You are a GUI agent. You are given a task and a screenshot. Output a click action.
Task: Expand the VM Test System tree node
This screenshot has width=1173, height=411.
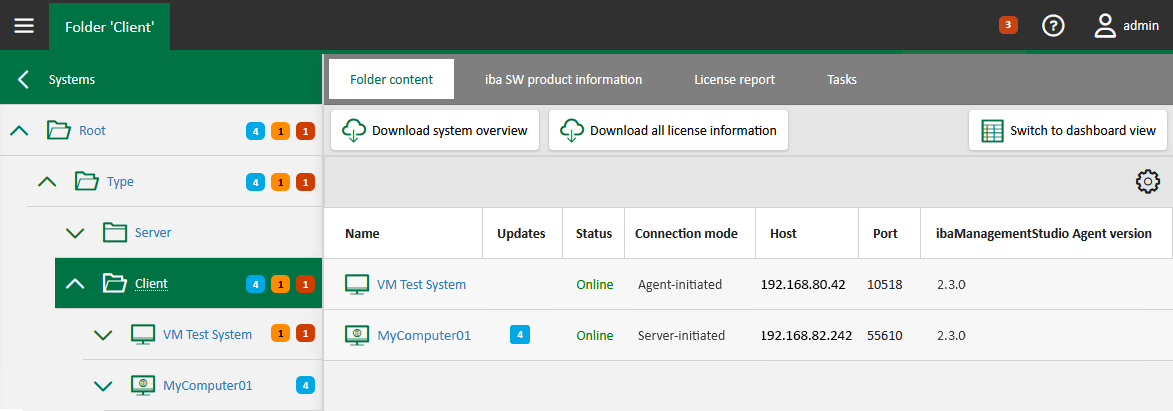(103, 334)
